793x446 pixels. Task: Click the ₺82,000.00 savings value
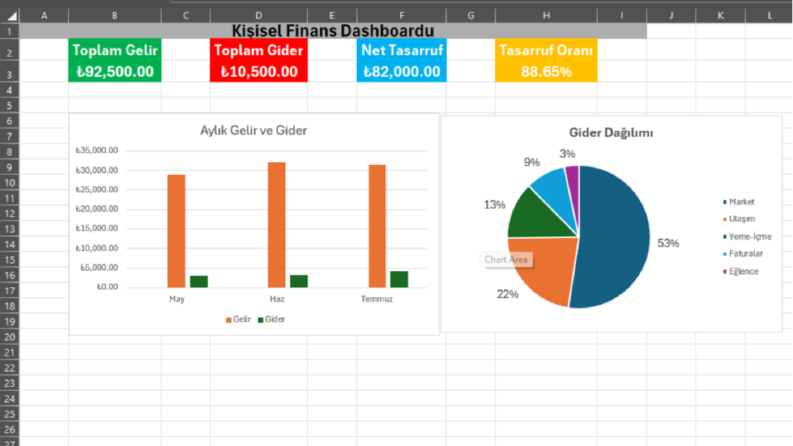pos(402,71)
